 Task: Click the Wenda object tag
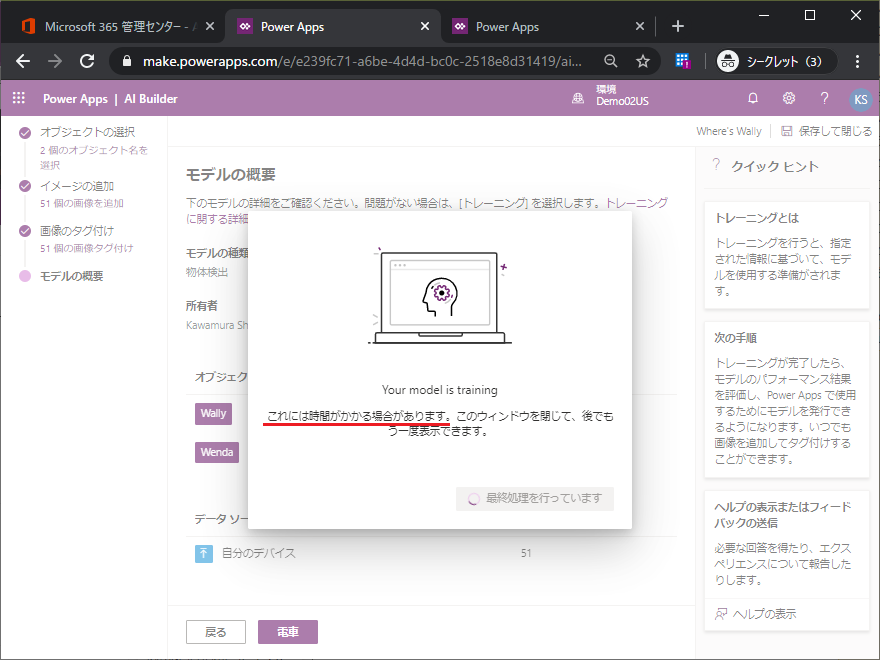click(x=217, y=452)
